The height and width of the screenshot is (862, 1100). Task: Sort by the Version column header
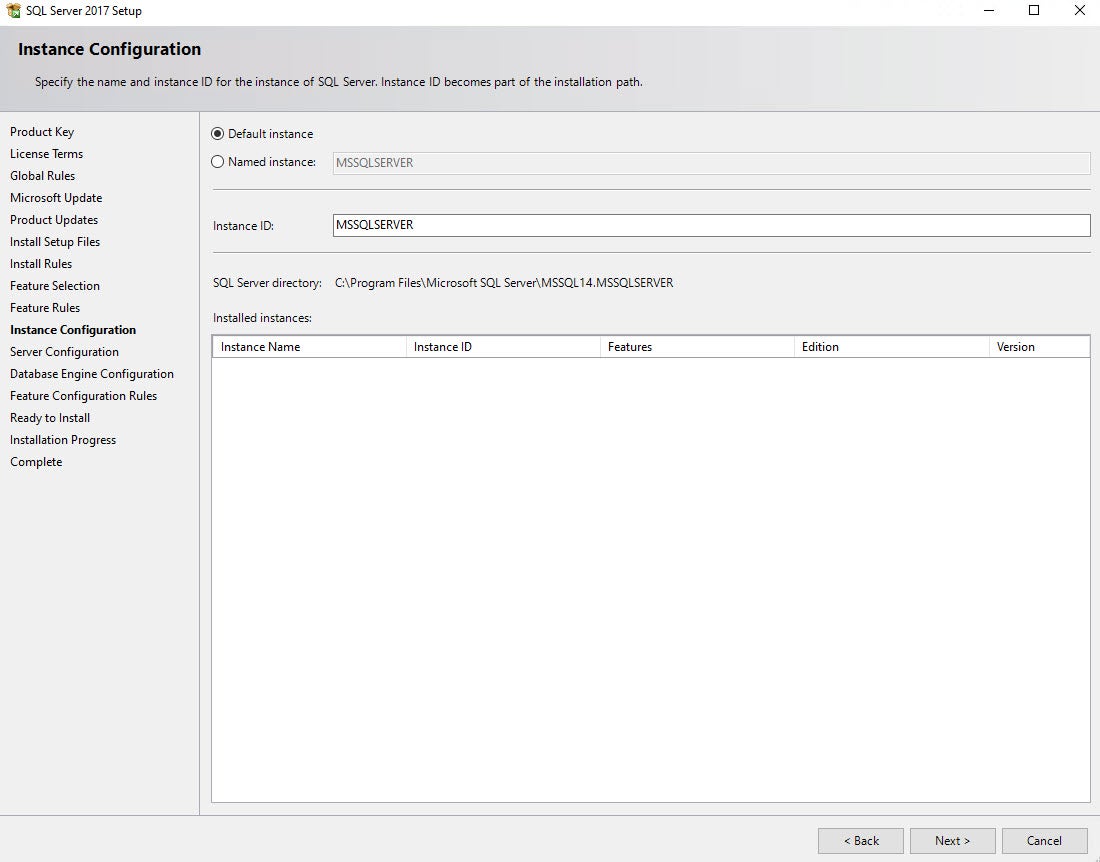pos(1039,346)
